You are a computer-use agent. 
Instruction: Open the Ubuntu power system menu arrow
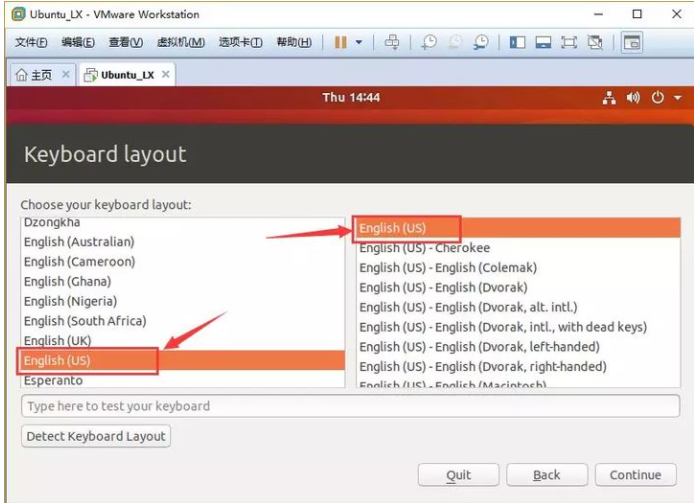pos(677,98)
